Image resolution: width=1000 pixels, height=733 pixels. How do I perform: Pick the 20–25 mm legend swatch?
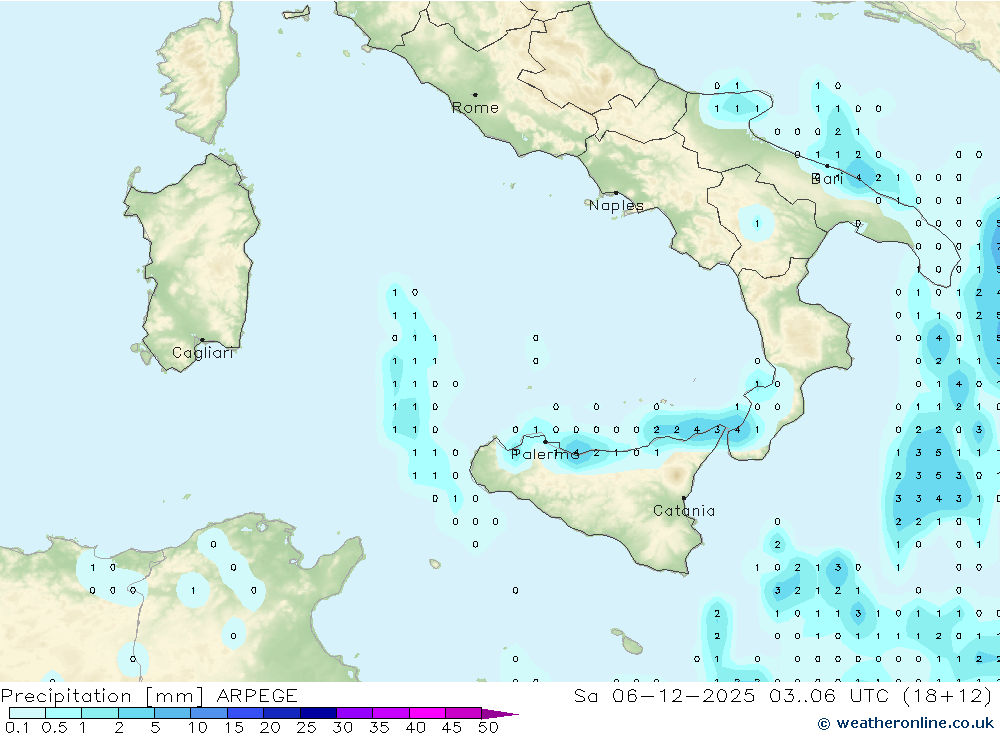(282, 713)
